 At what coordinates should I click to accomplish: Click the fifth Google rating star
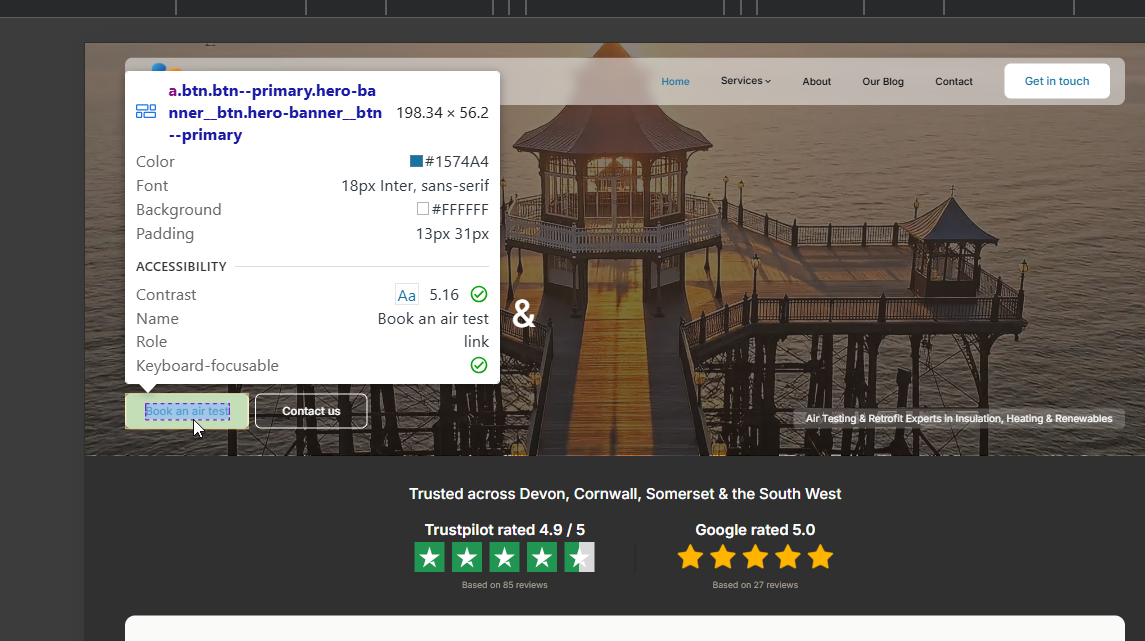click(x=820, y=557)
